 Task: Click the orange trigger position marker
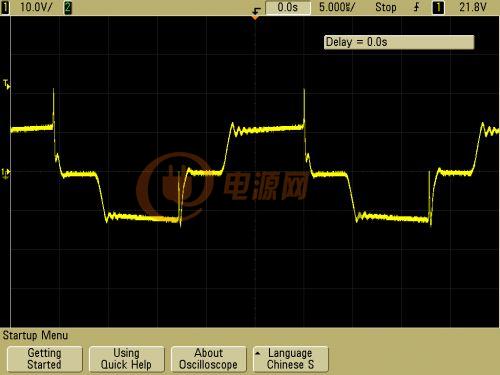pos(255,18)
